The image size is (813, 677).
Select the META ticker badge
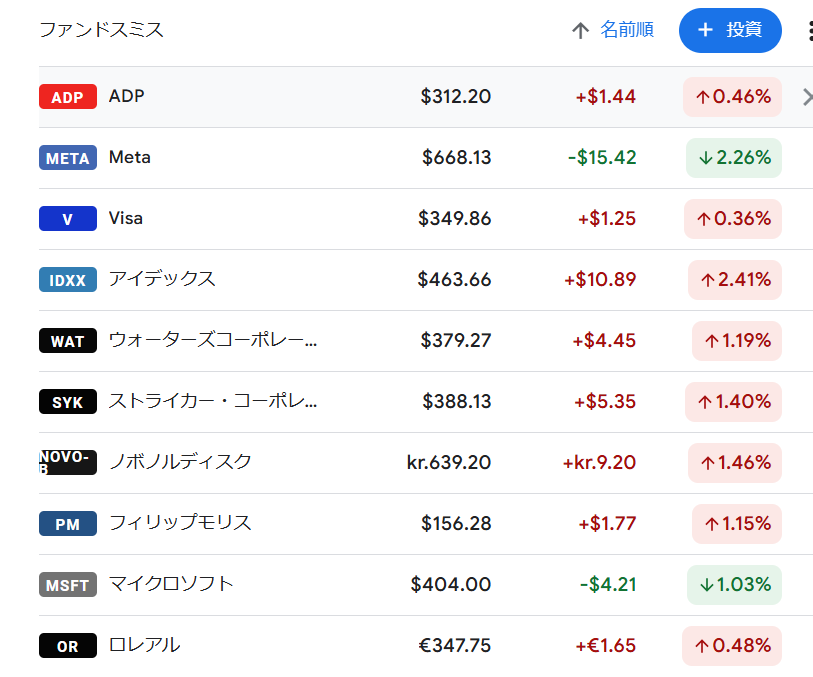click(x=67, y=157)
